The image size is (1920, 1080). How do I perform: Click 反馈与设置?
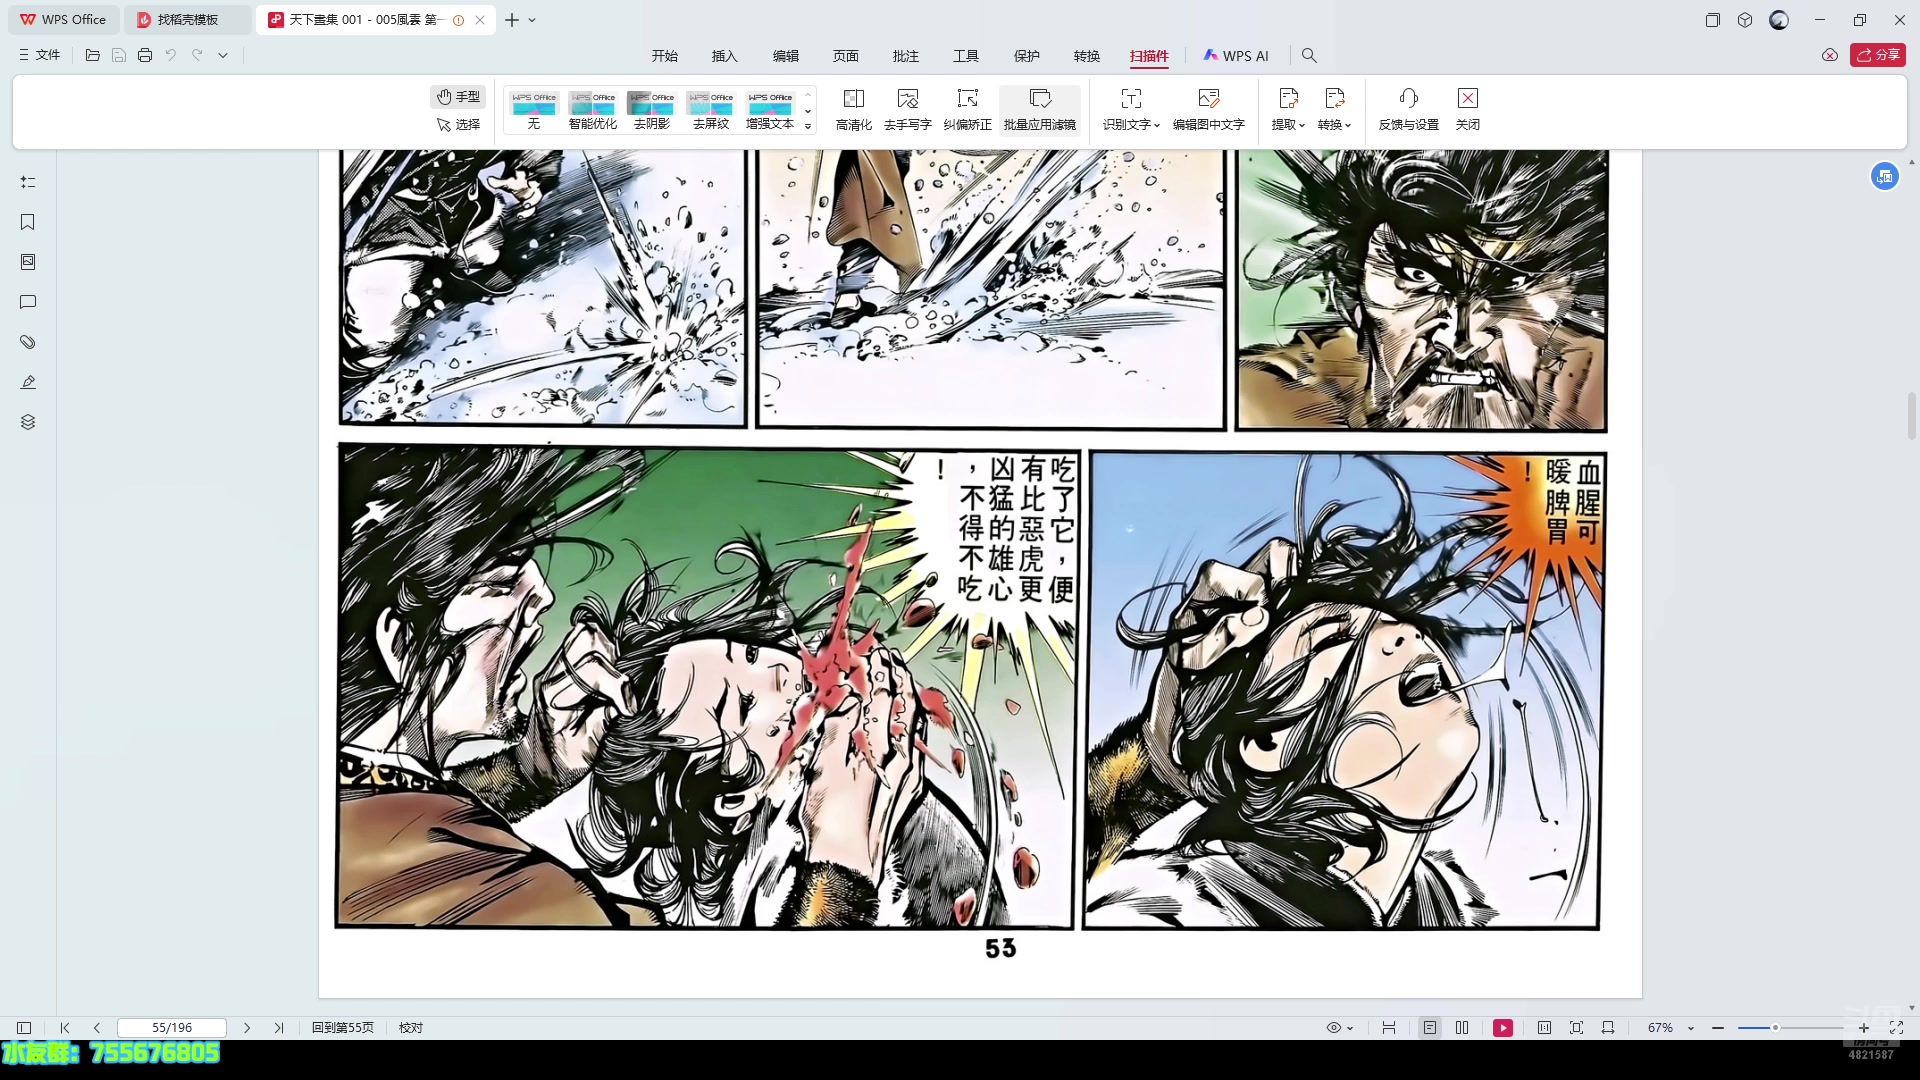1409,110
